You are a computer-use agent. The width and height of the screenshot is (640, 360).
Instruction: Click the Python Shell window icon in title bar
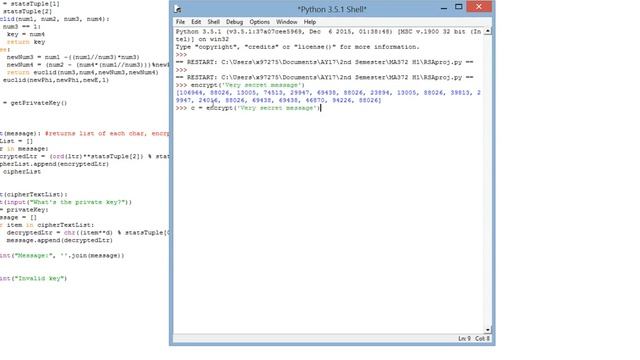[x=178, y=9]
